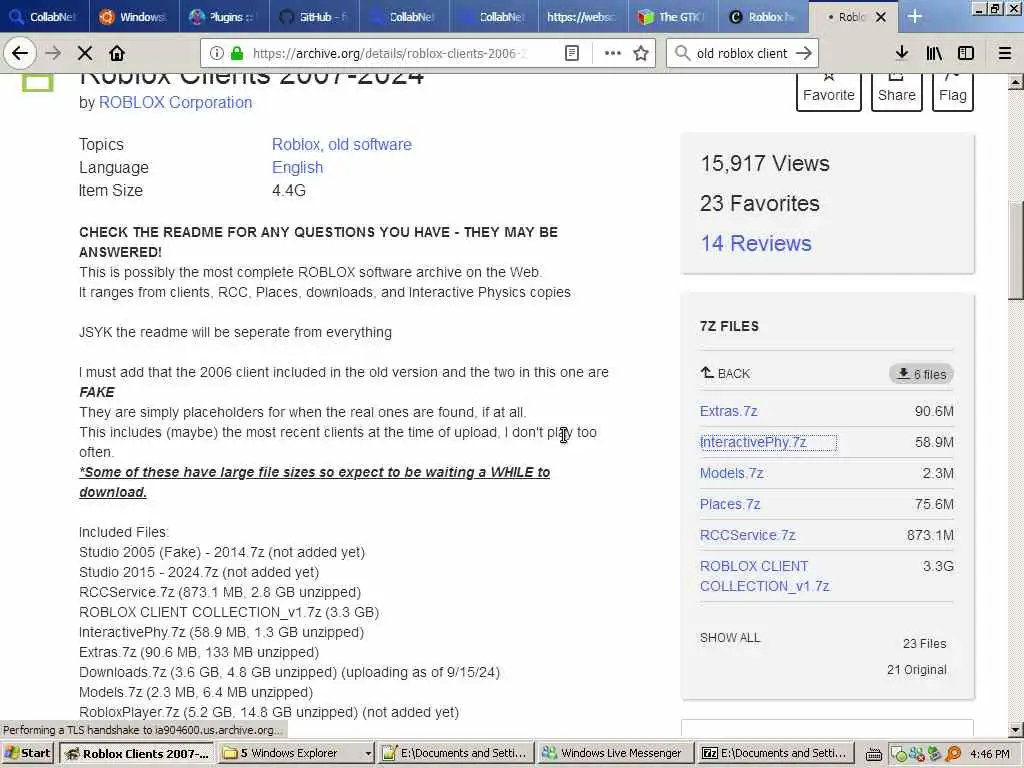
Task: Download ROBLOX CLIENT COLLECTION_v1.7z file
Action: [765, 576]
